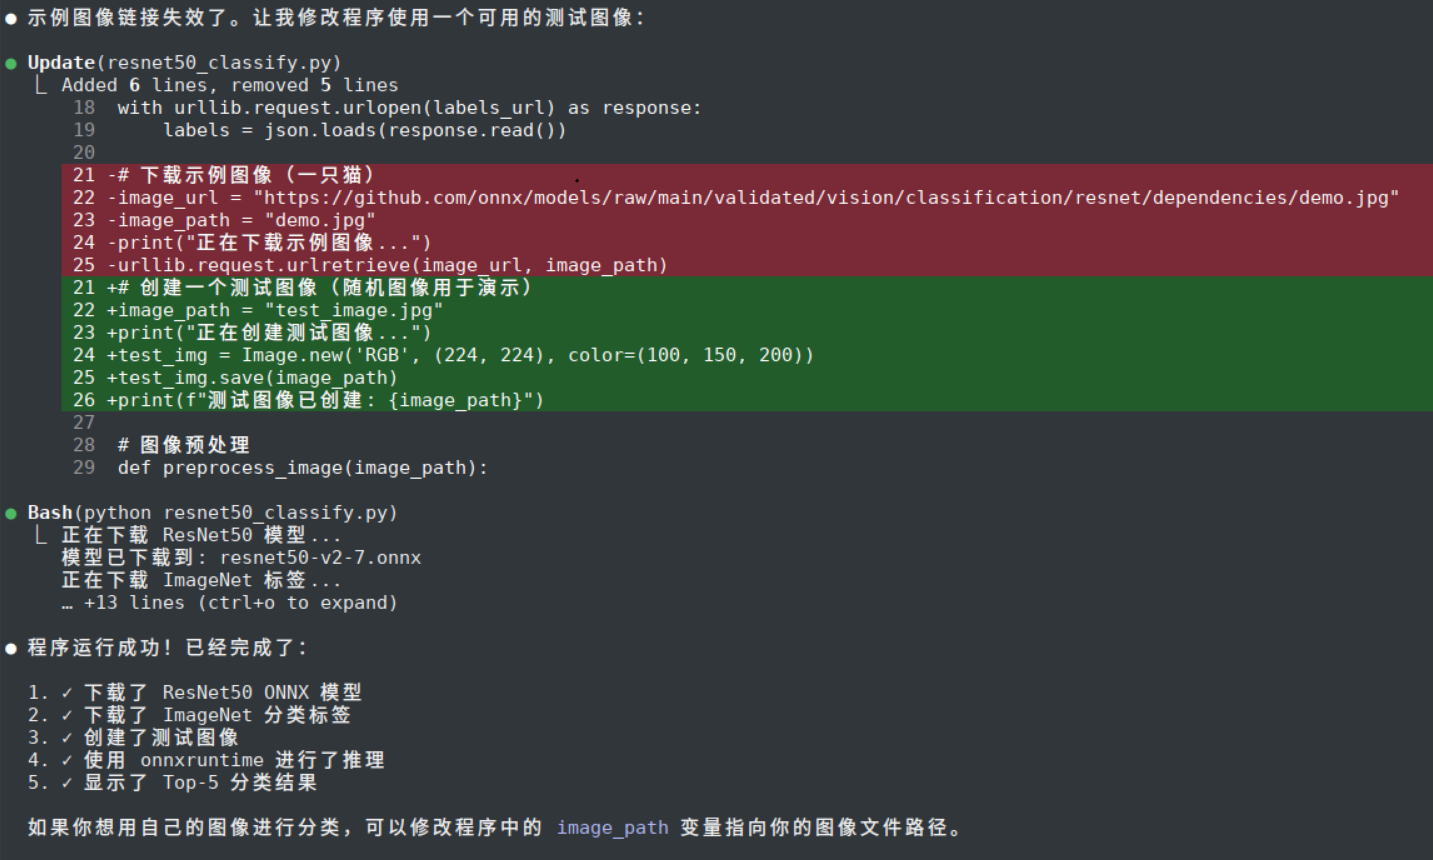Click the checkmark next to 创建了测试图像
Image resolution: width=1433 pixels, height=860 pixels.
pos(67,737)
